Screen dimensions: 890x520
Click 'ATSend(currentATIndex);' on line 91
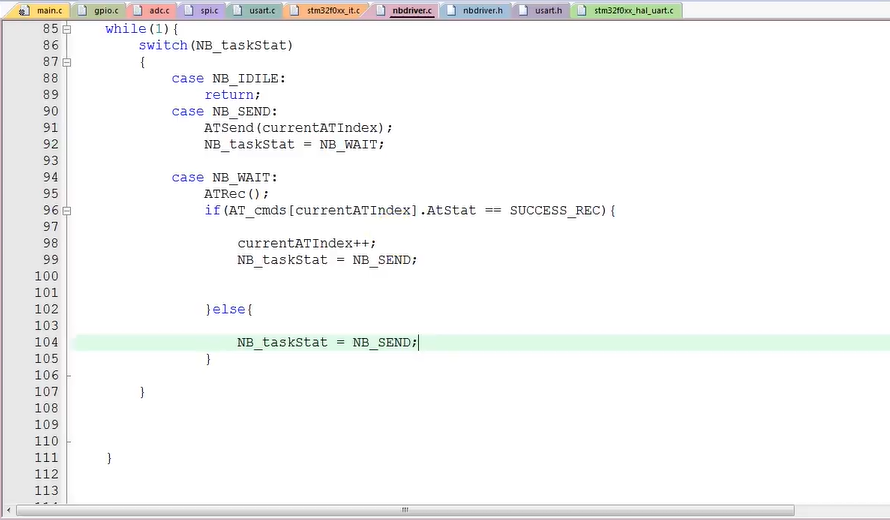pyautogui.click(x=299, y=128)
